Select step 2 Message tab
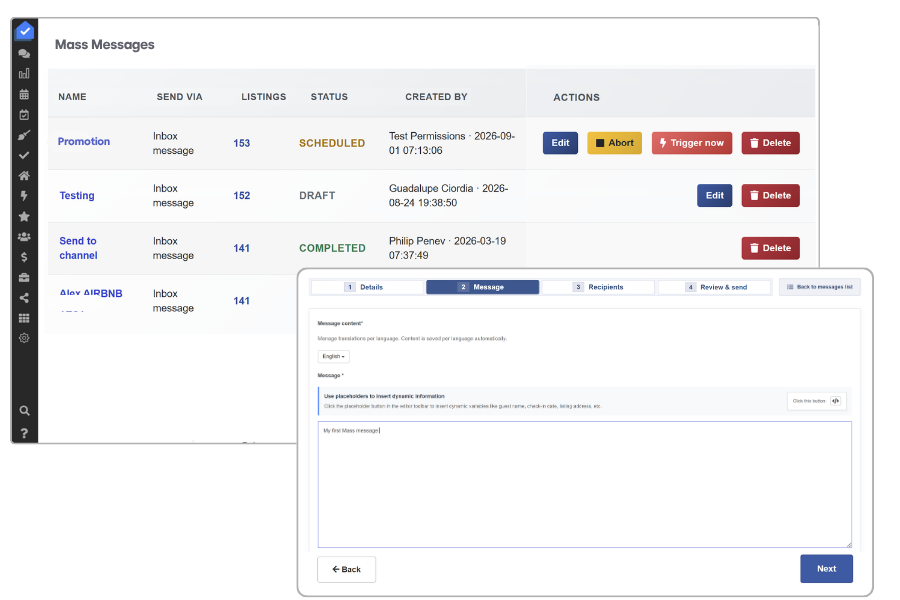900x600 pixels. tap(483, 287)
